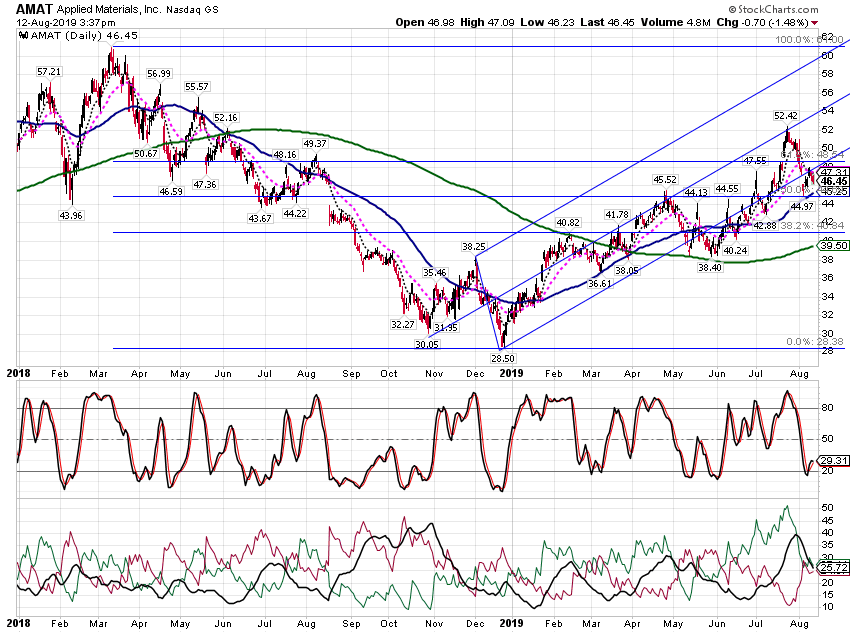Click the date stamp 12-Aug-2019 3:37pm
The height and width of the screenshot is (633, 850).
tap(66, 23)
